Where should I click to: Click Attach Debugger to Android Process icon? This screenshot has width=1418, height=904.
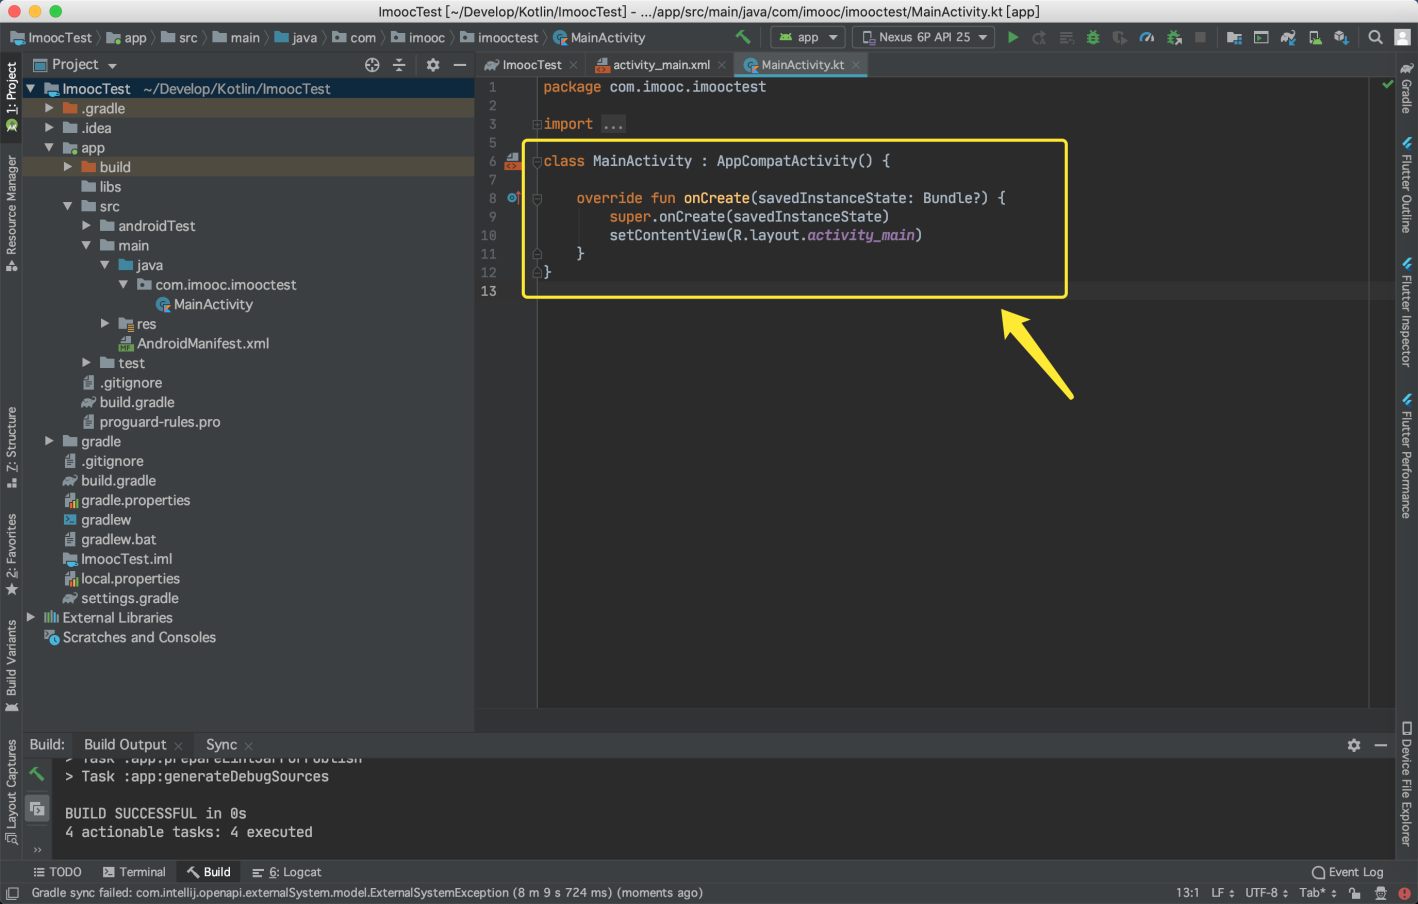pyautogui.click(x=1174, y=37)
